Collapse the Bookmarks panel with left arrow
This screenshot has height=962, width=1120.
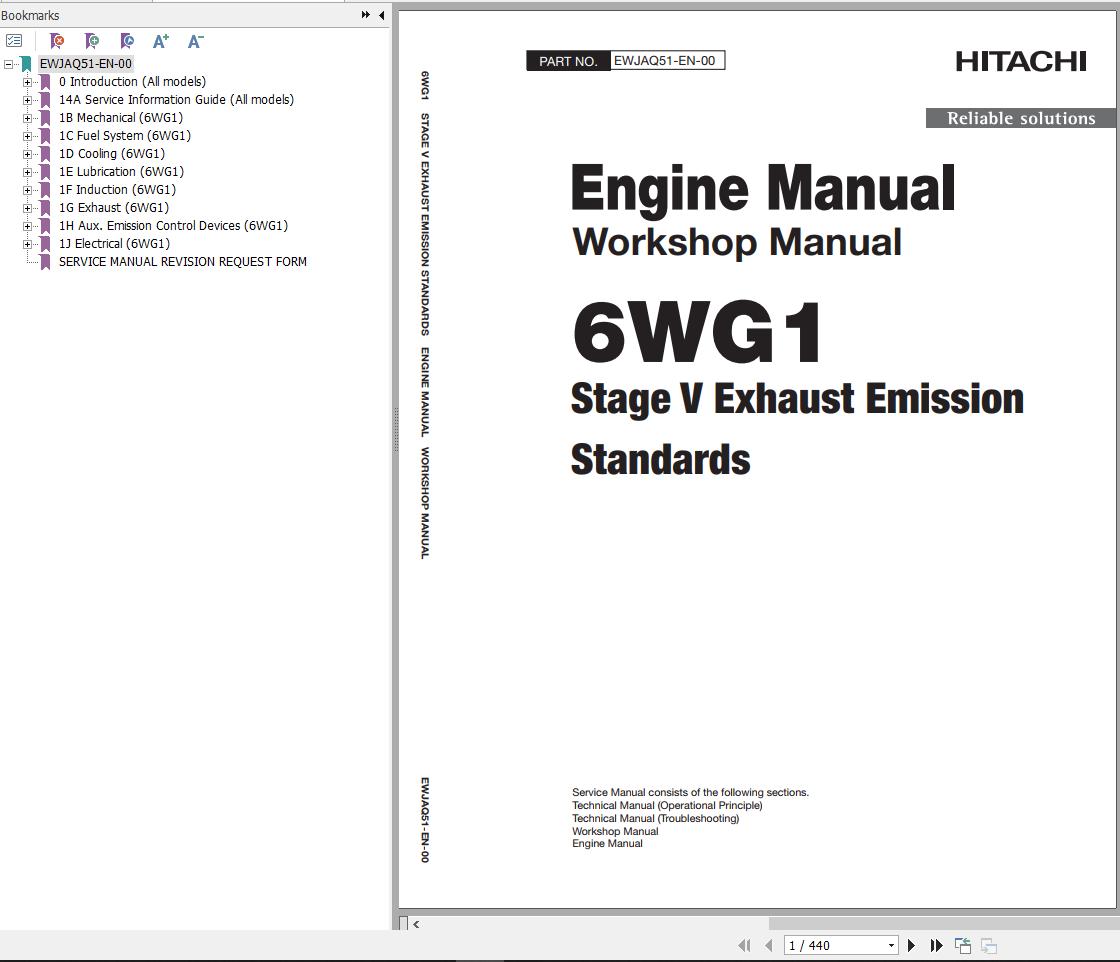pos(381,14)
